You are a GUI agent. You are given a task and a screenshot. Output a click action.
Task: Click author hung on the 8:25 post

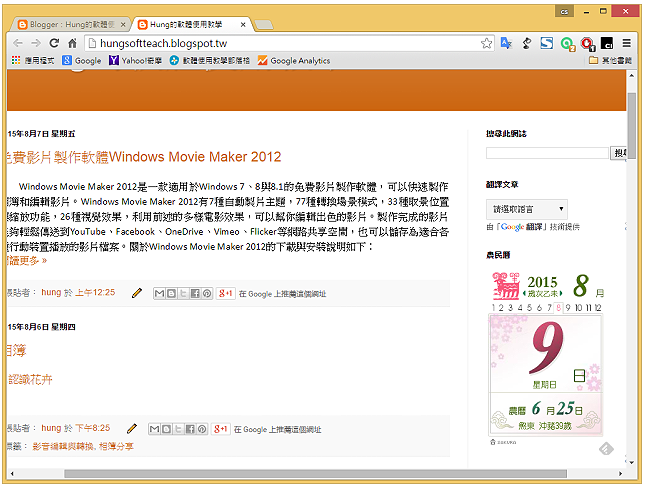(51, 428)
